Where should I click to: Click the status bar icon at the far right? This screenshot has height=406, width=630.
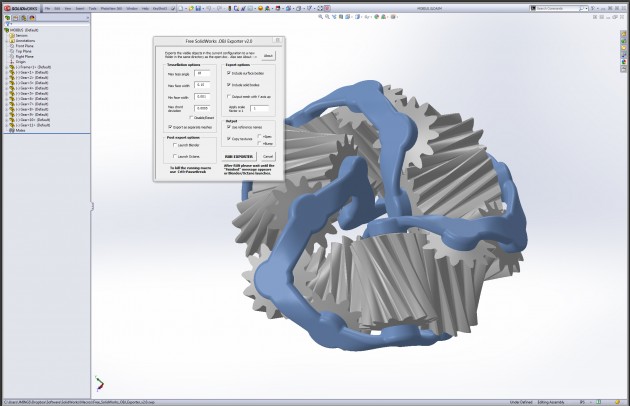(617, 402)
